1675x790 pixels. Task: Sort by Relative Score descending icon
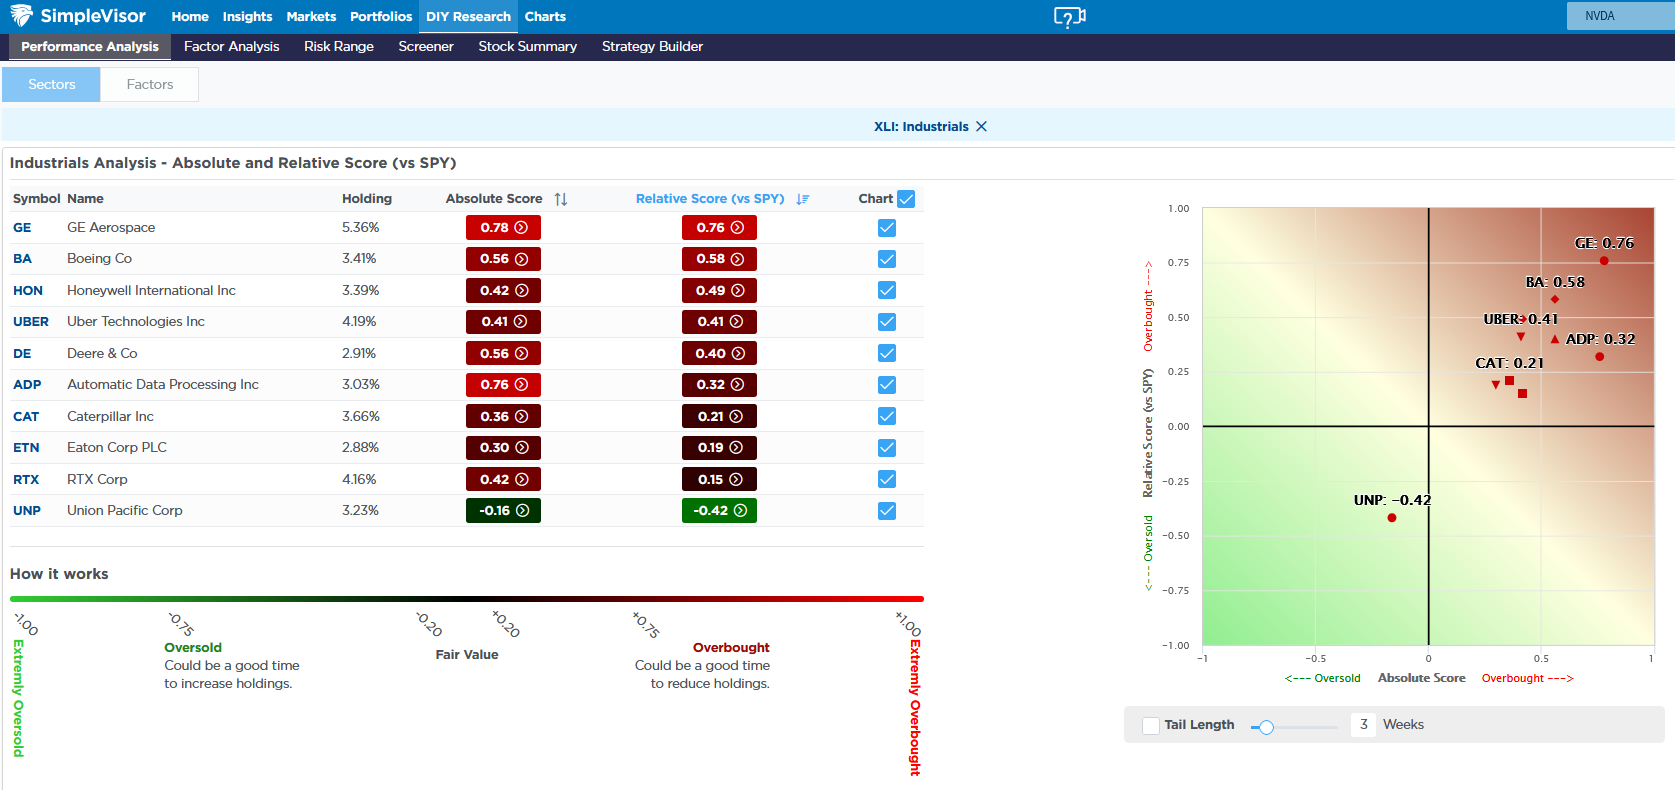[803, 199]
